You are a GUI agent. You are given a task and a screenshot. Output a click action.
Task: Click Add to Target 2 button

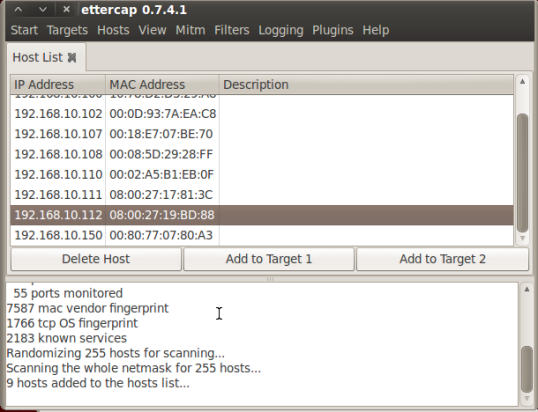tap(442, 259)
